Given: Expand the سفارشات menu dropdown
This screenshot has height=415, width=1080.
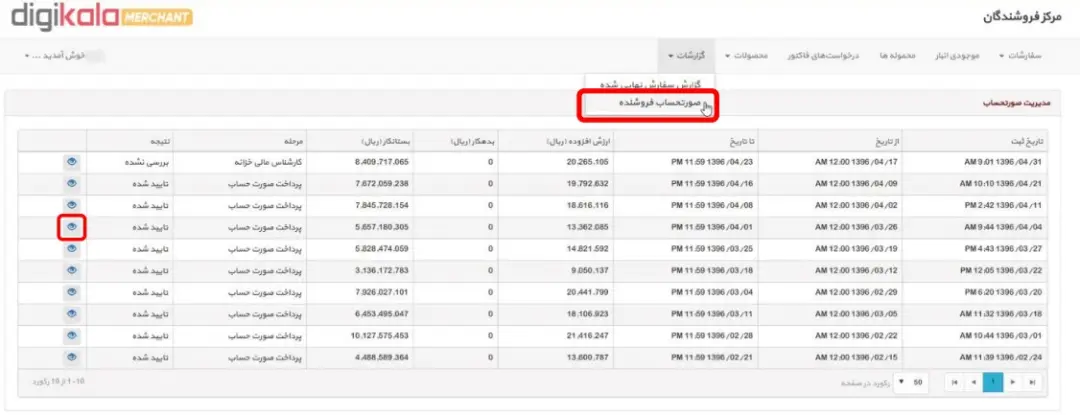Looking at the screenshot, I should point(1020,55).
